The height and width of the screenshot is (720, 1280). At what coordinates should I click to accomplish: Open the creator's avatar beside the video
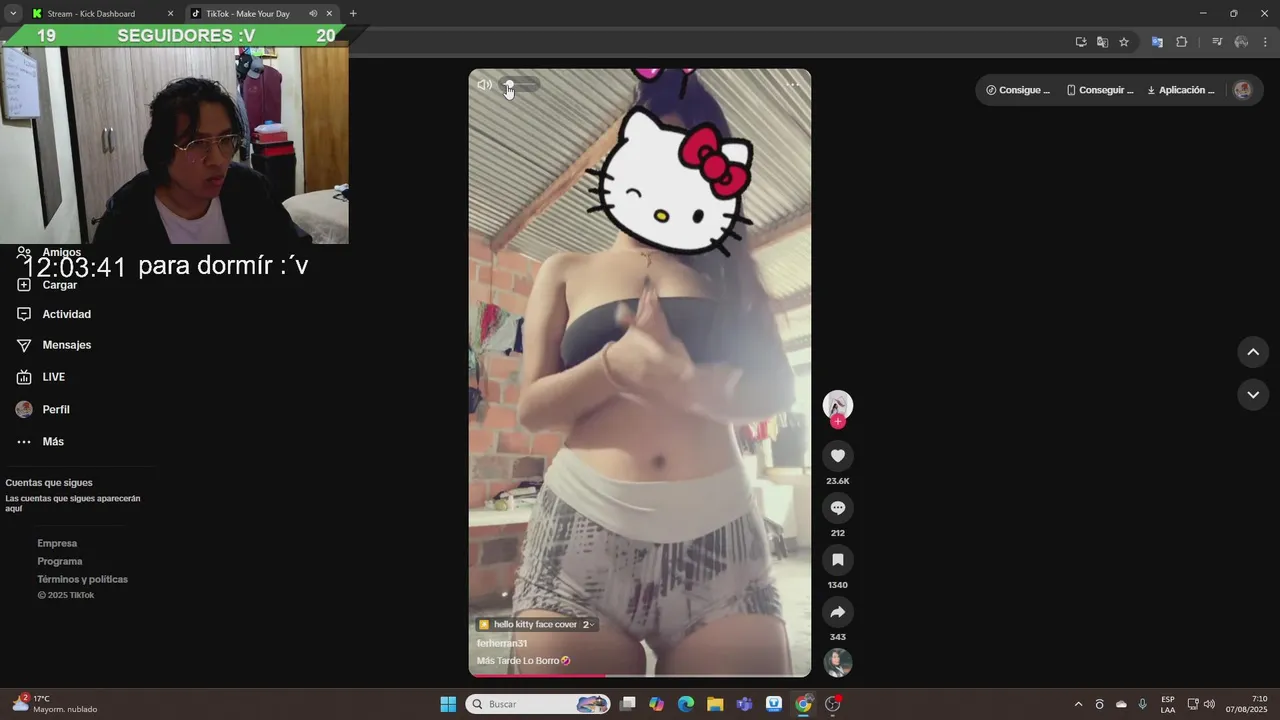[838, 405]
